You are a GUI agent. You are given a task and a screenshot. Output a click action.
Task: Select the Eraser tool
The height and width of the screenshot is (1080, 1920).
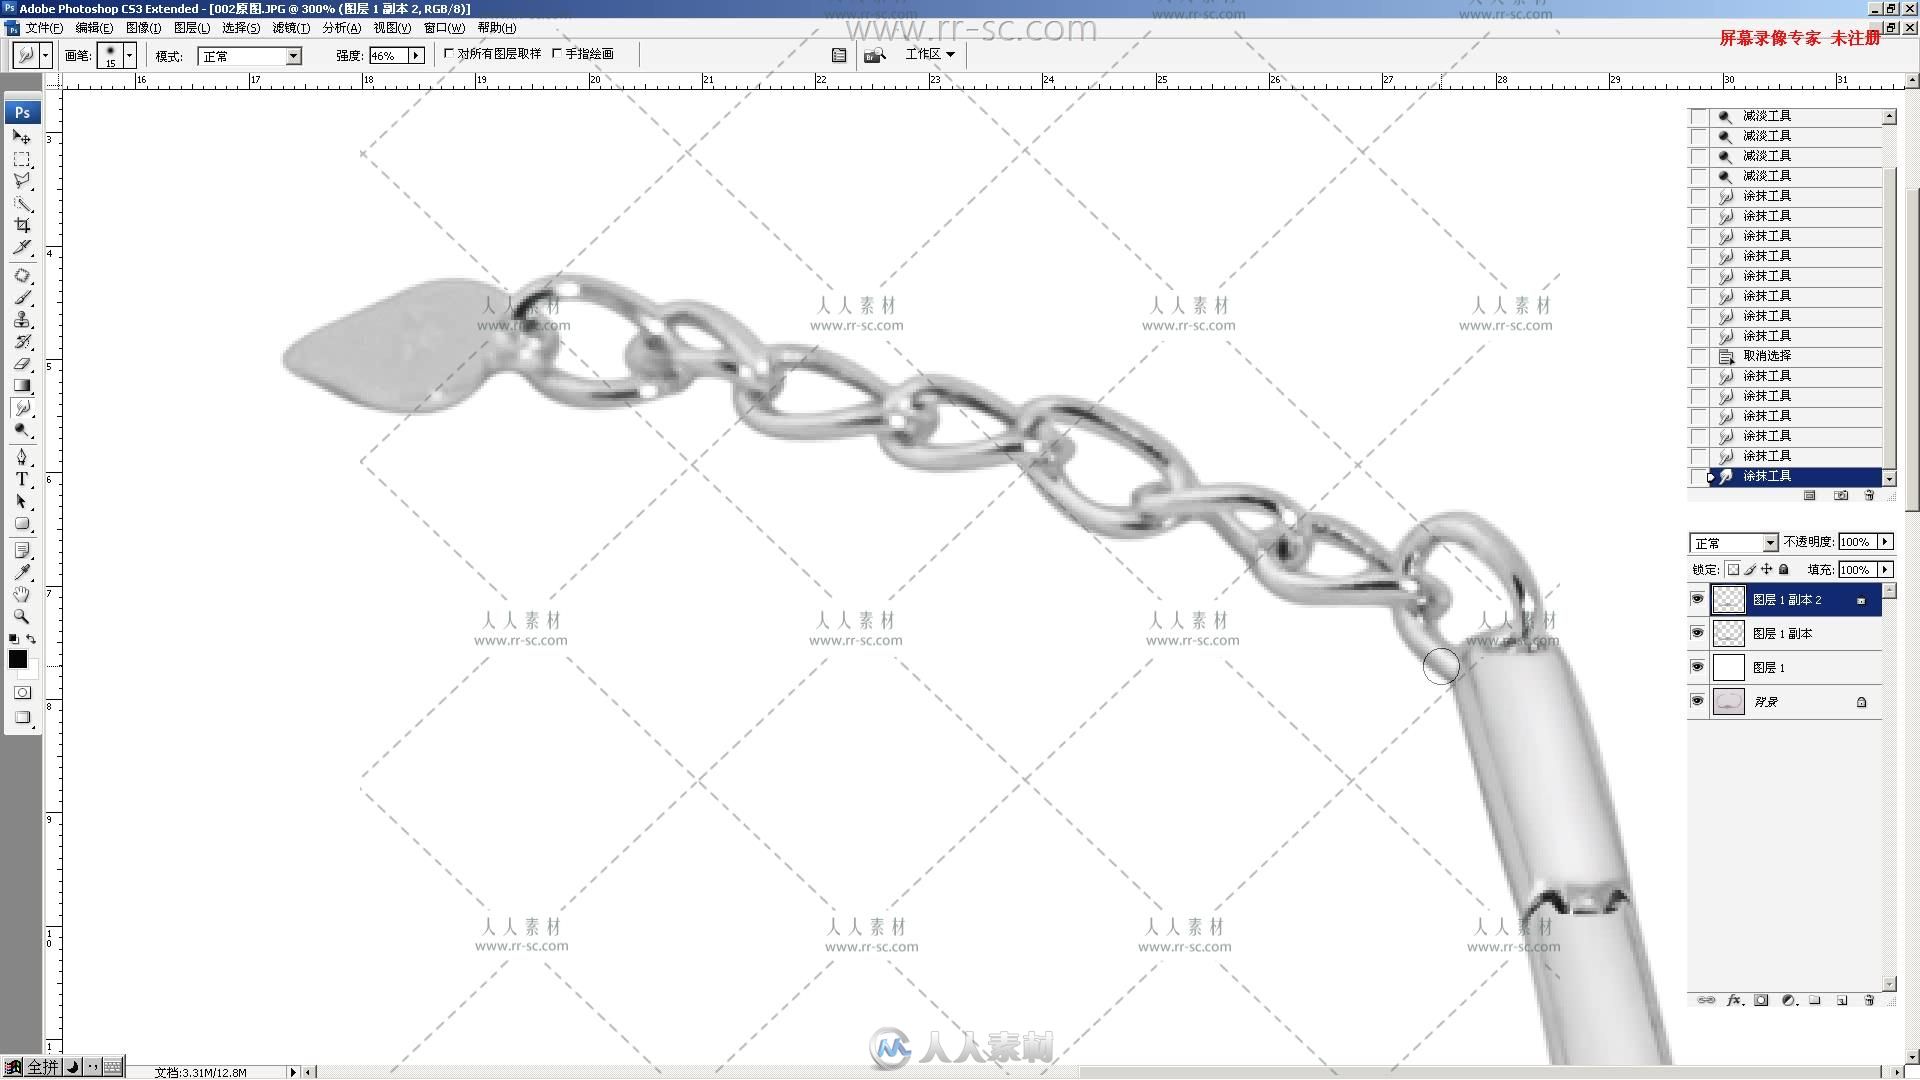click(x=22, y=364)
